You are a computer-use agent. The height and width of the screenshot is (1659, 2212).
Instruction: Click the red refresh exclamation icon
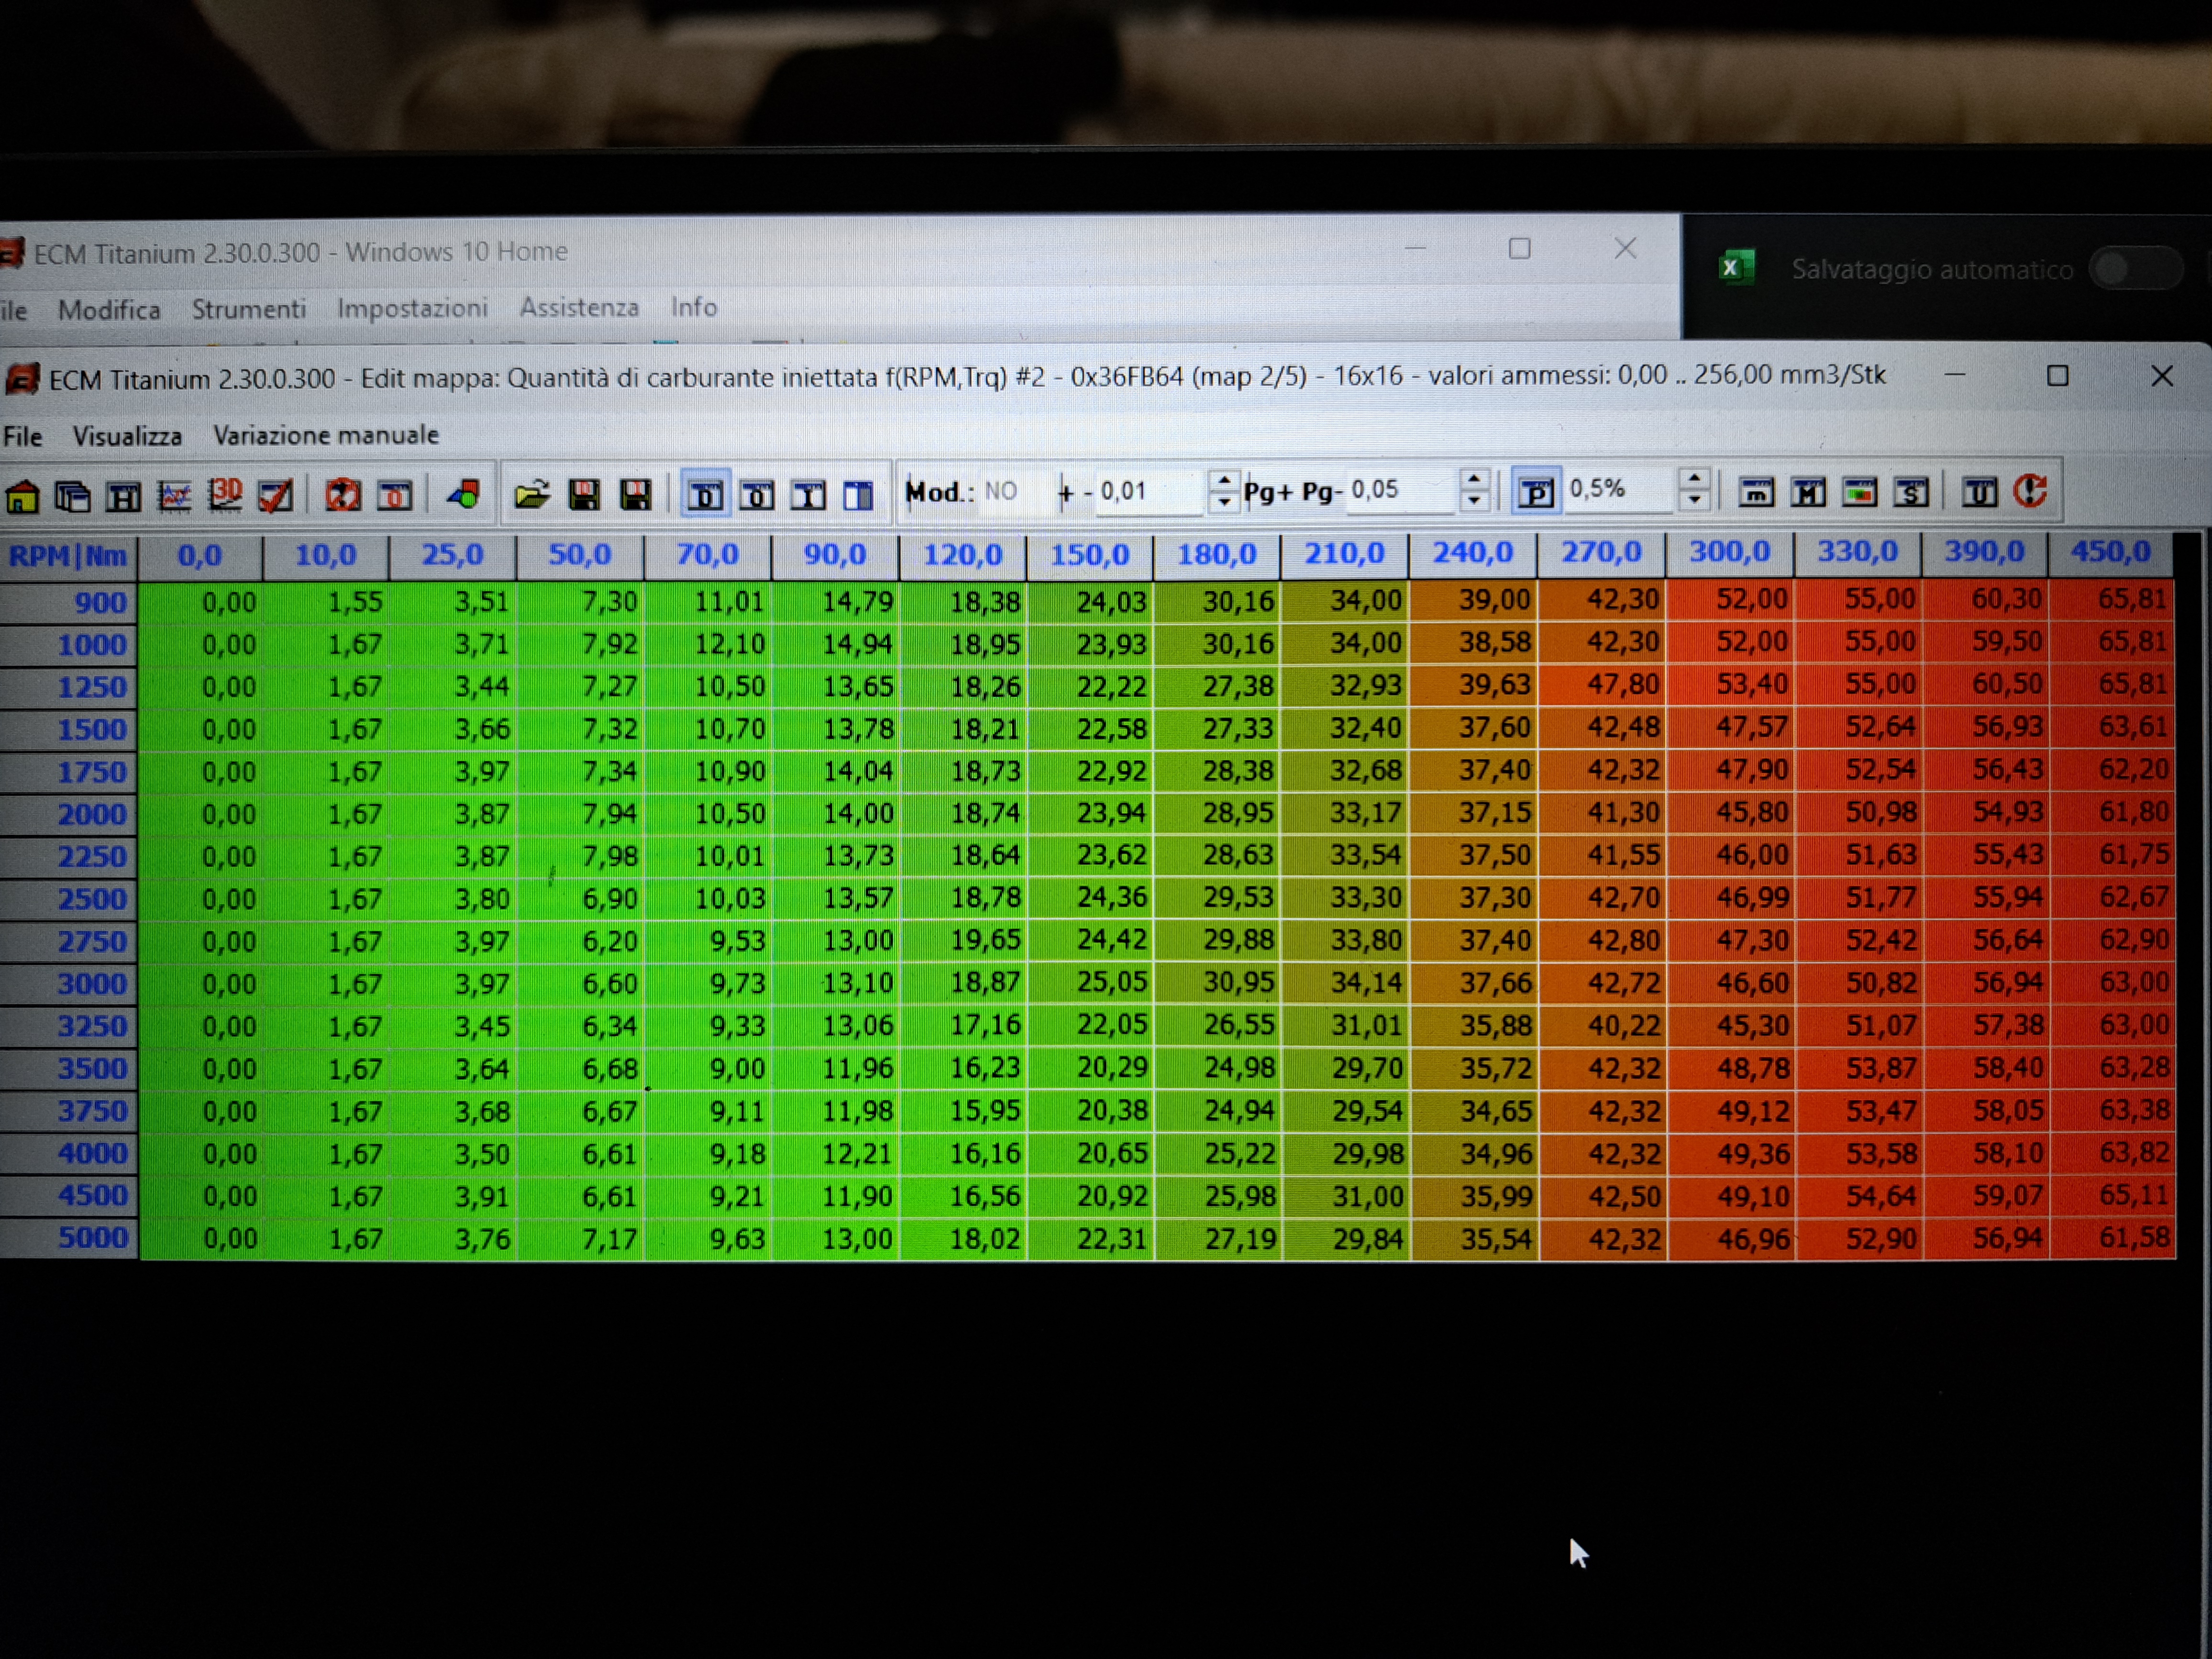click(x=2031, y=491)
